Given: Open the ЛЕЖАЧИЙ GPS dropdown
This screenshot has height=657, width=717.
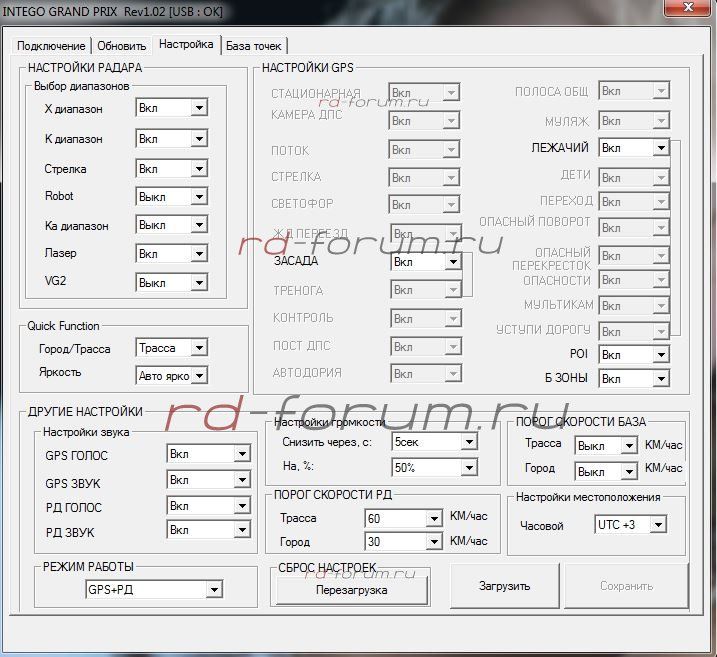Looking at the screenshot, I should coord(634,148).
